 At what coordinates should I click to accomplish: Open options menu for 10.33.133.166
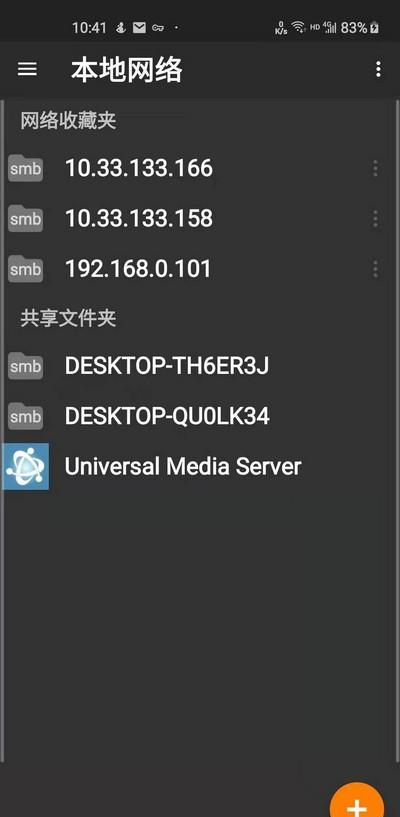click(375, 168)
